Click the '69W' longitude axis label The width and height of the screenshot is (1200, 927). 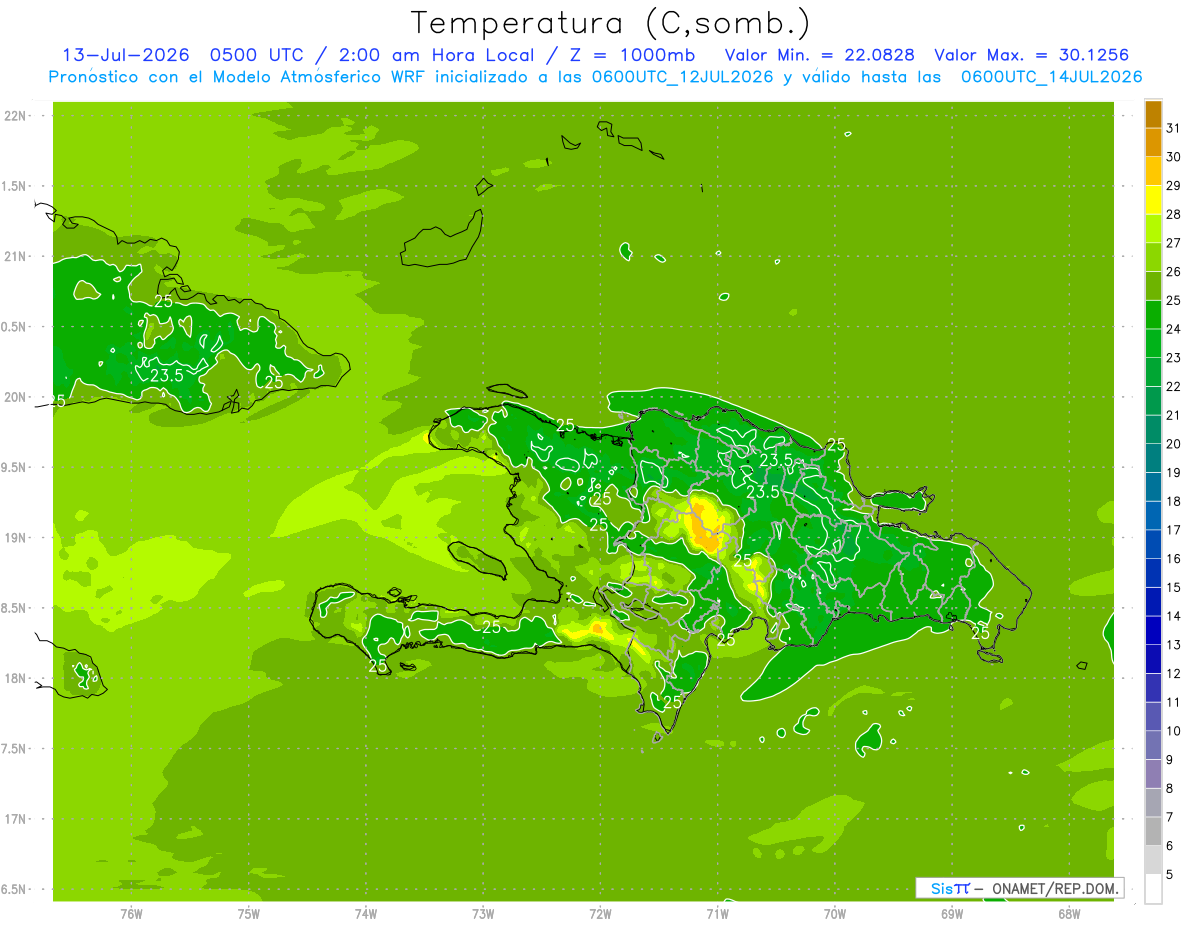tap(952, 913)
